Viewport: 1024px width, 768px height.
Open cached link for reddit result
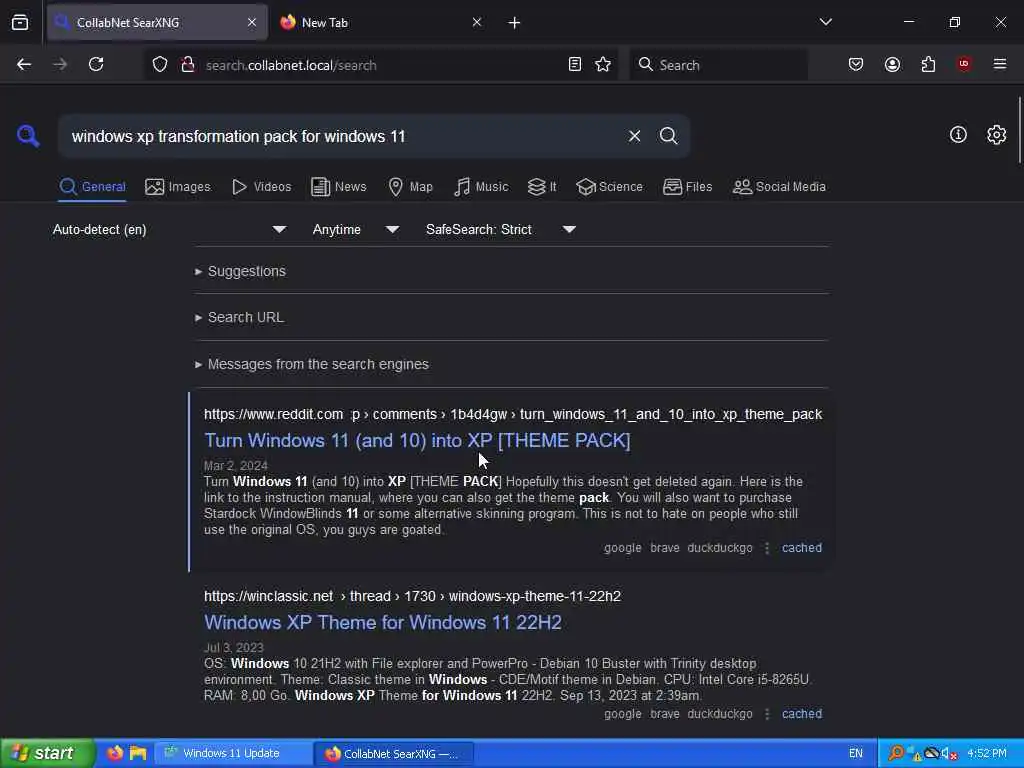click(802, 548)
